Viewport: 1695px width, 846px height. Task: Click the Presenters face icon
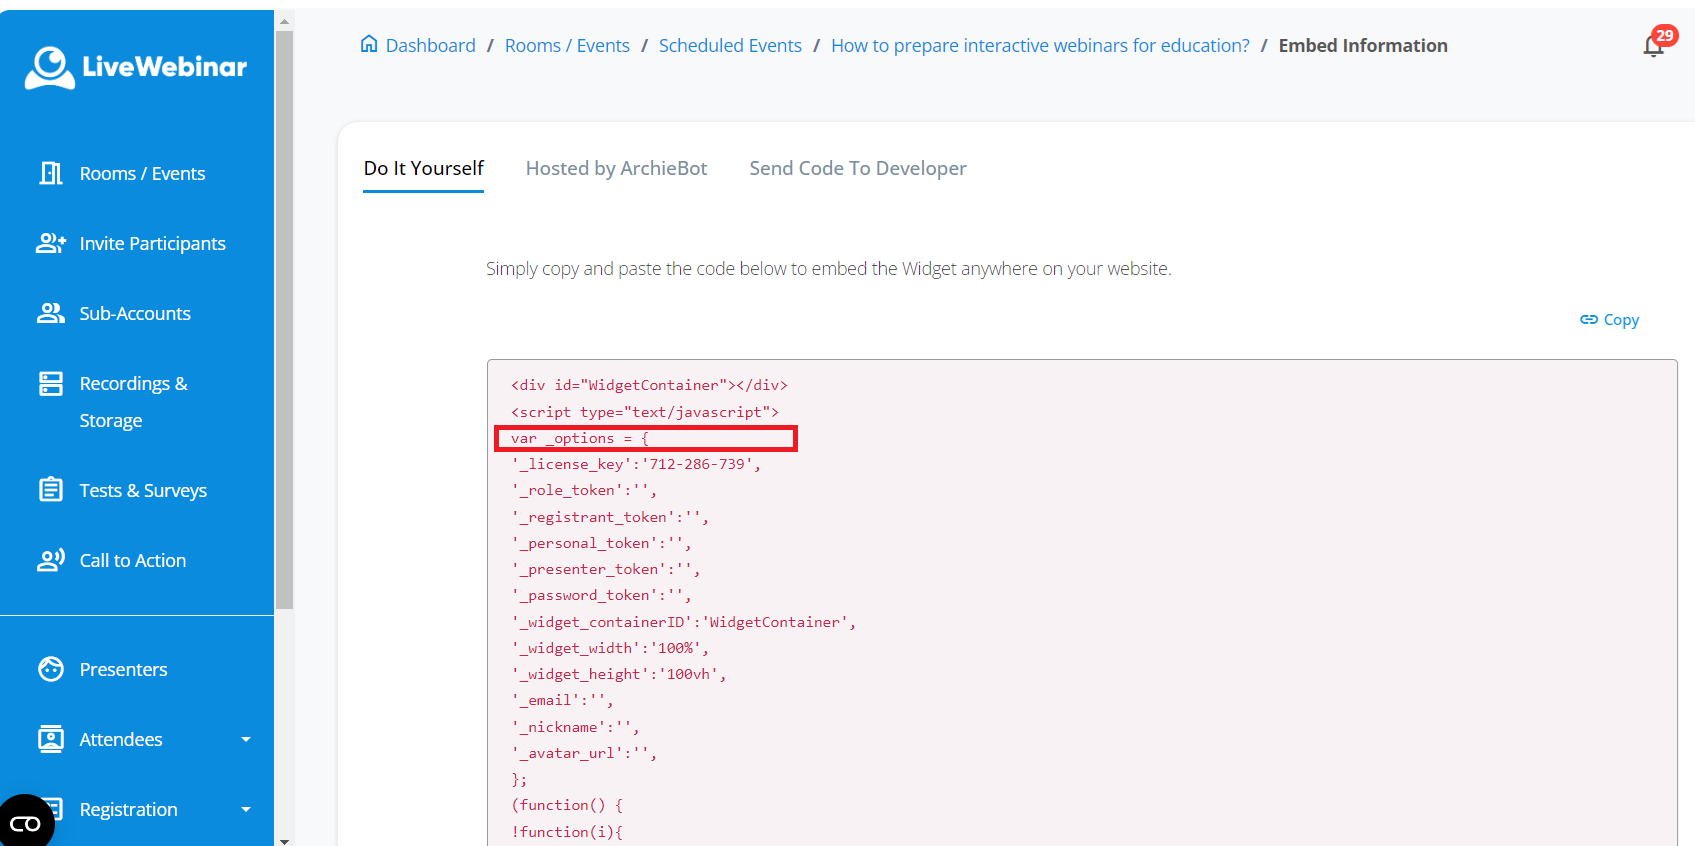51,669
